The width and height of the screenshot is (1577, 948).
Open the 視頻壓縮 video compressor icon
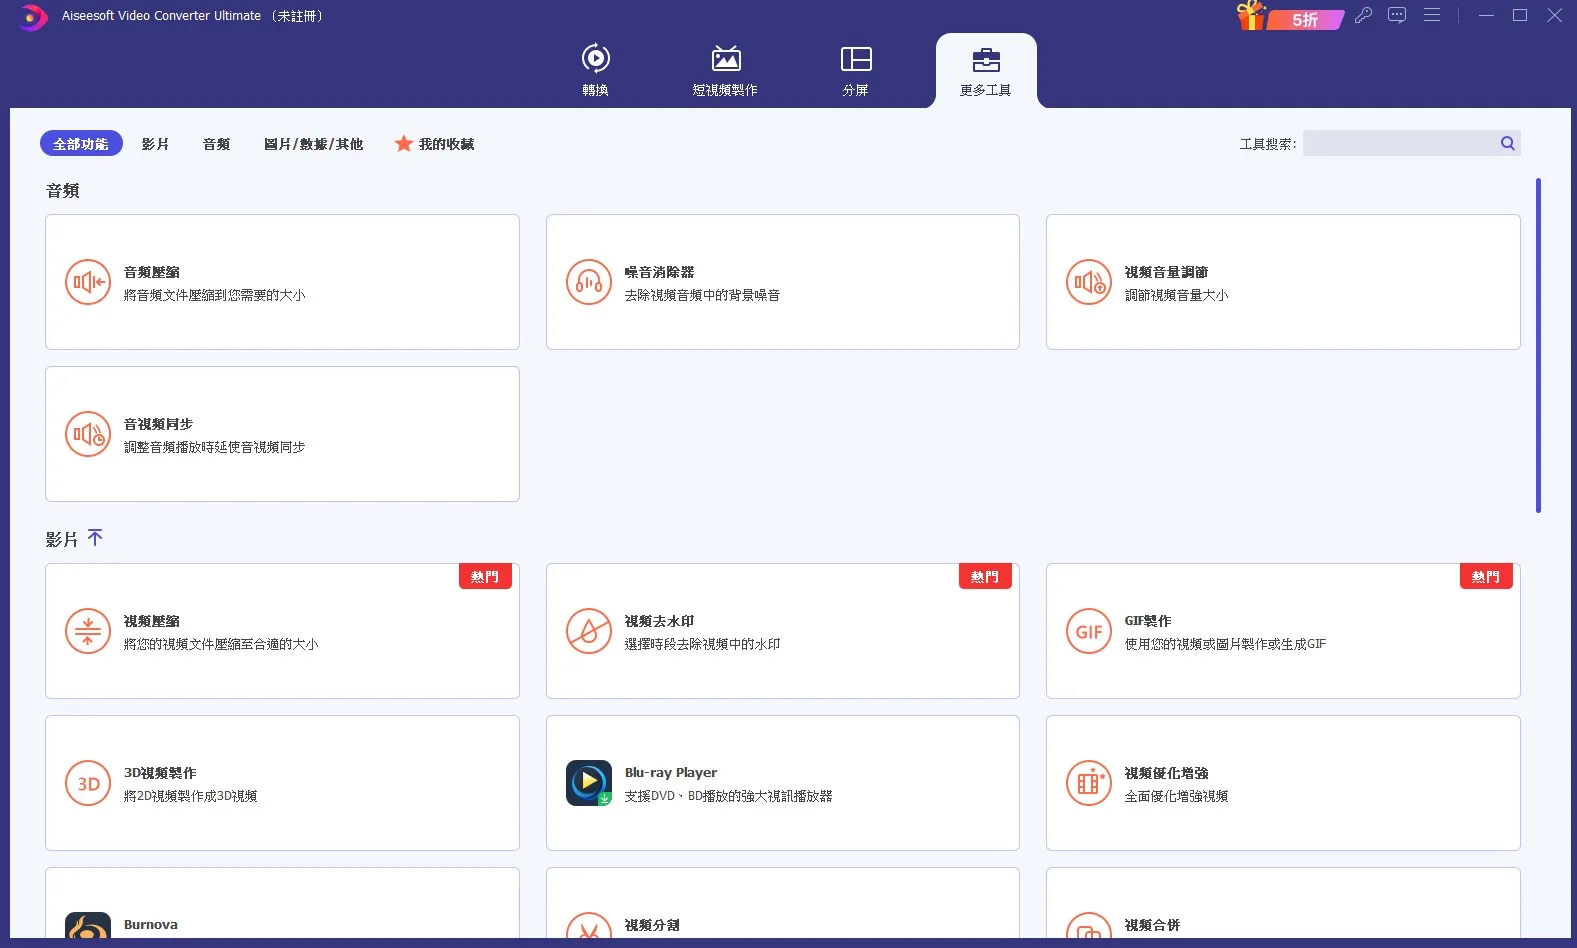[x=88, y=631]
